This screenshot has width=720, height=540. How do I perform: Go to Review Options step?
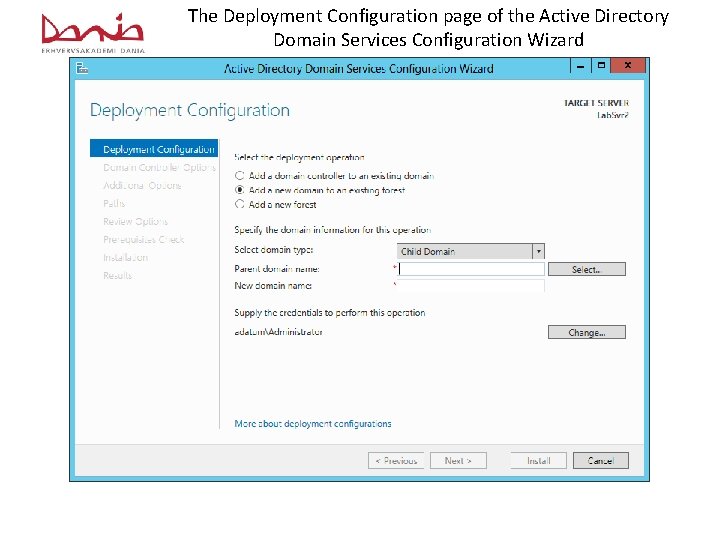tap(135, 221)
